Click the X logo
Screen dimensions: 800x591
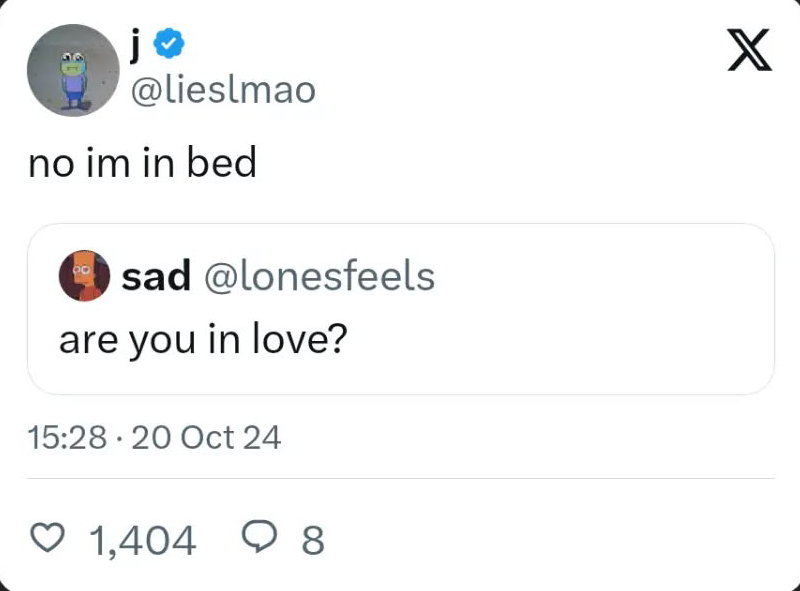coord(750,50)
